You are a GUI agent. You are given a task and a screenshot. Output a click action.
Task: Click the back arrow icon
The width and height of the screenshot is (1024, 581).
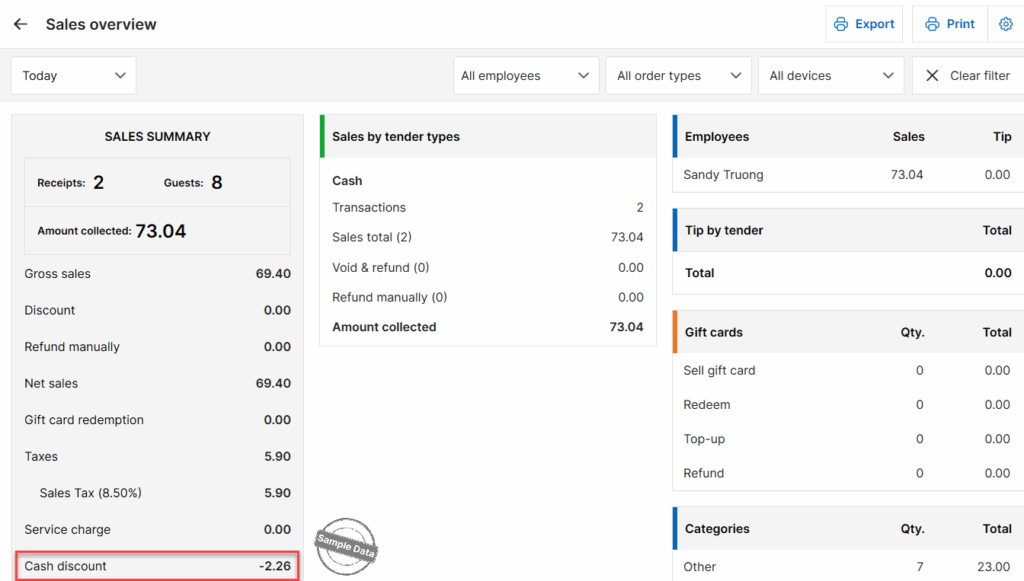point(20,24)
